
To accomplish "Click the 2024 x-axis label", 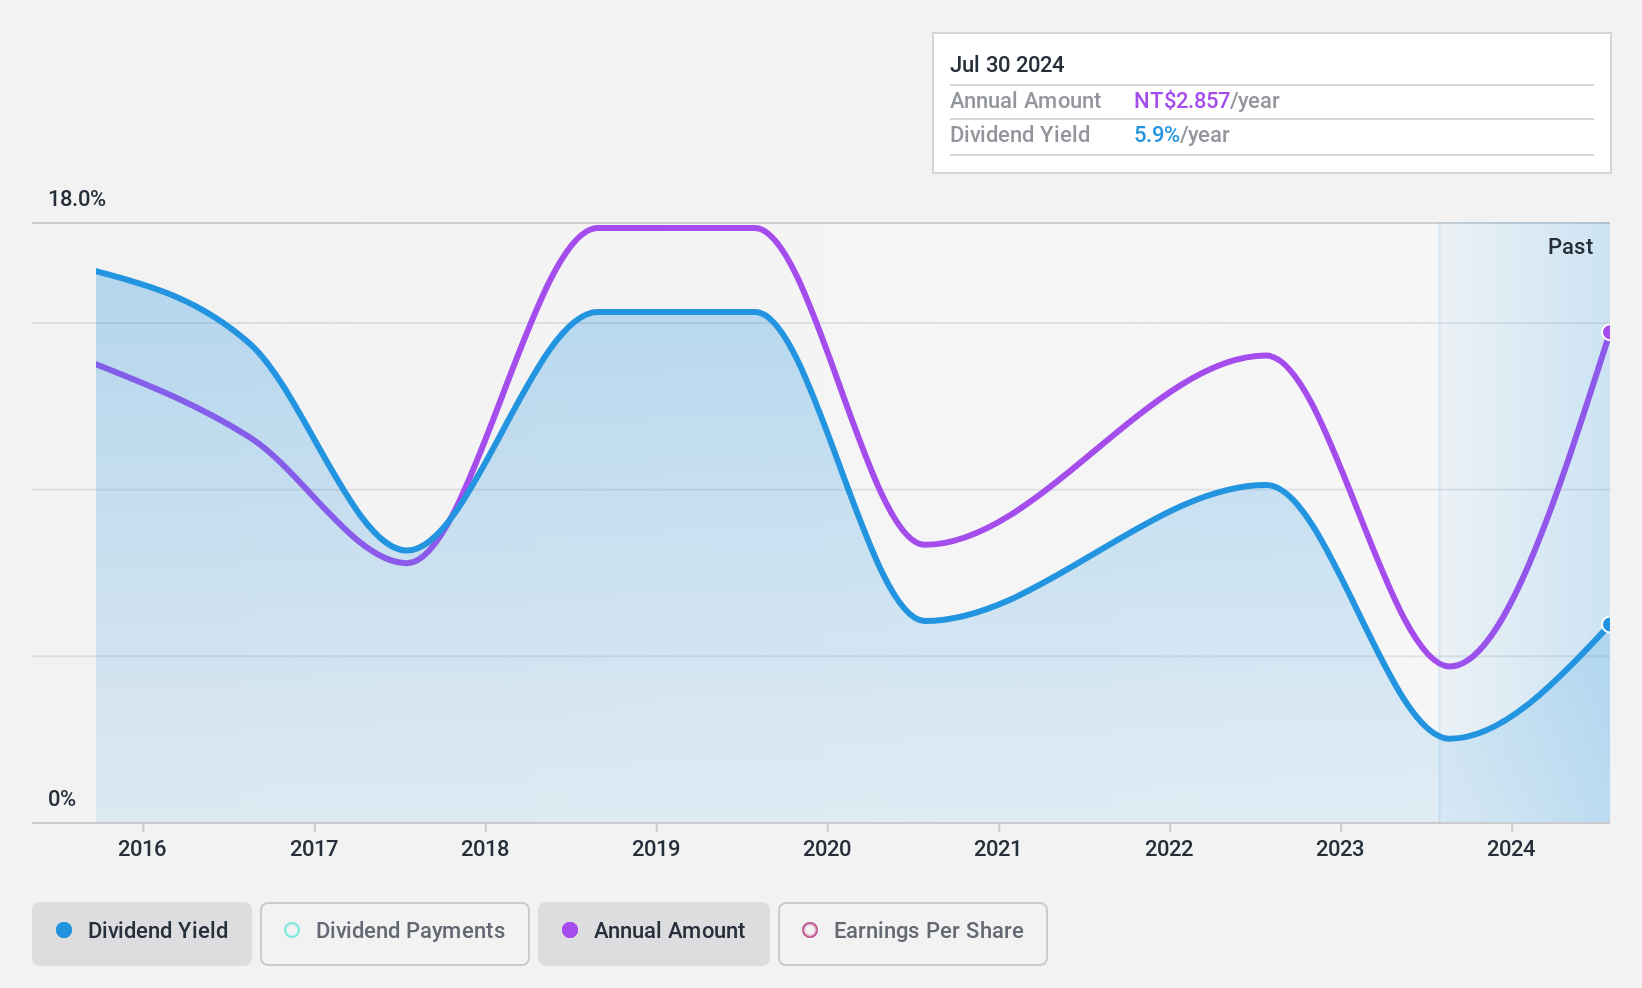I will tap(1511, 849).
